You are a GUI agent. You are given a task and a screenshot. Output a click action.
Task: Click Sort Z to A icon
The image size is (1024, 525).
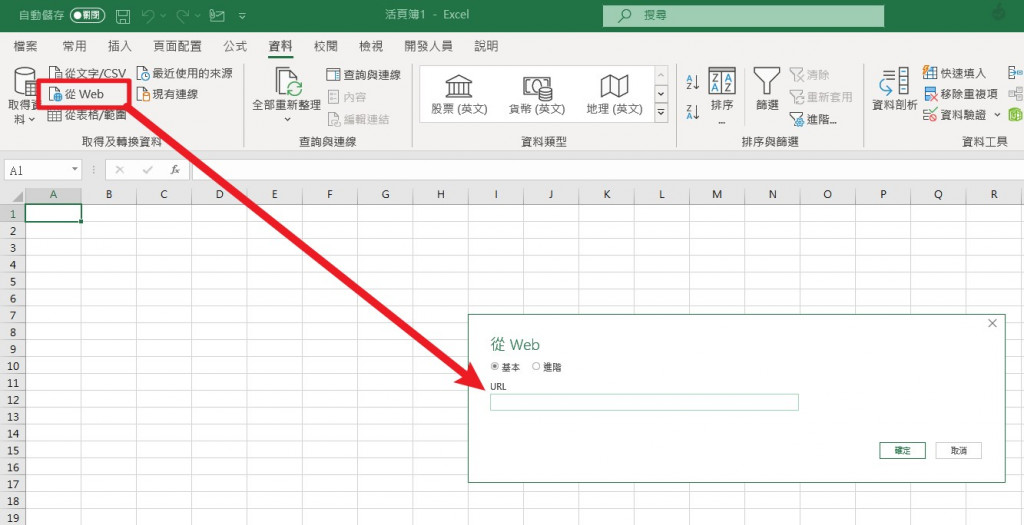point(693,112)
